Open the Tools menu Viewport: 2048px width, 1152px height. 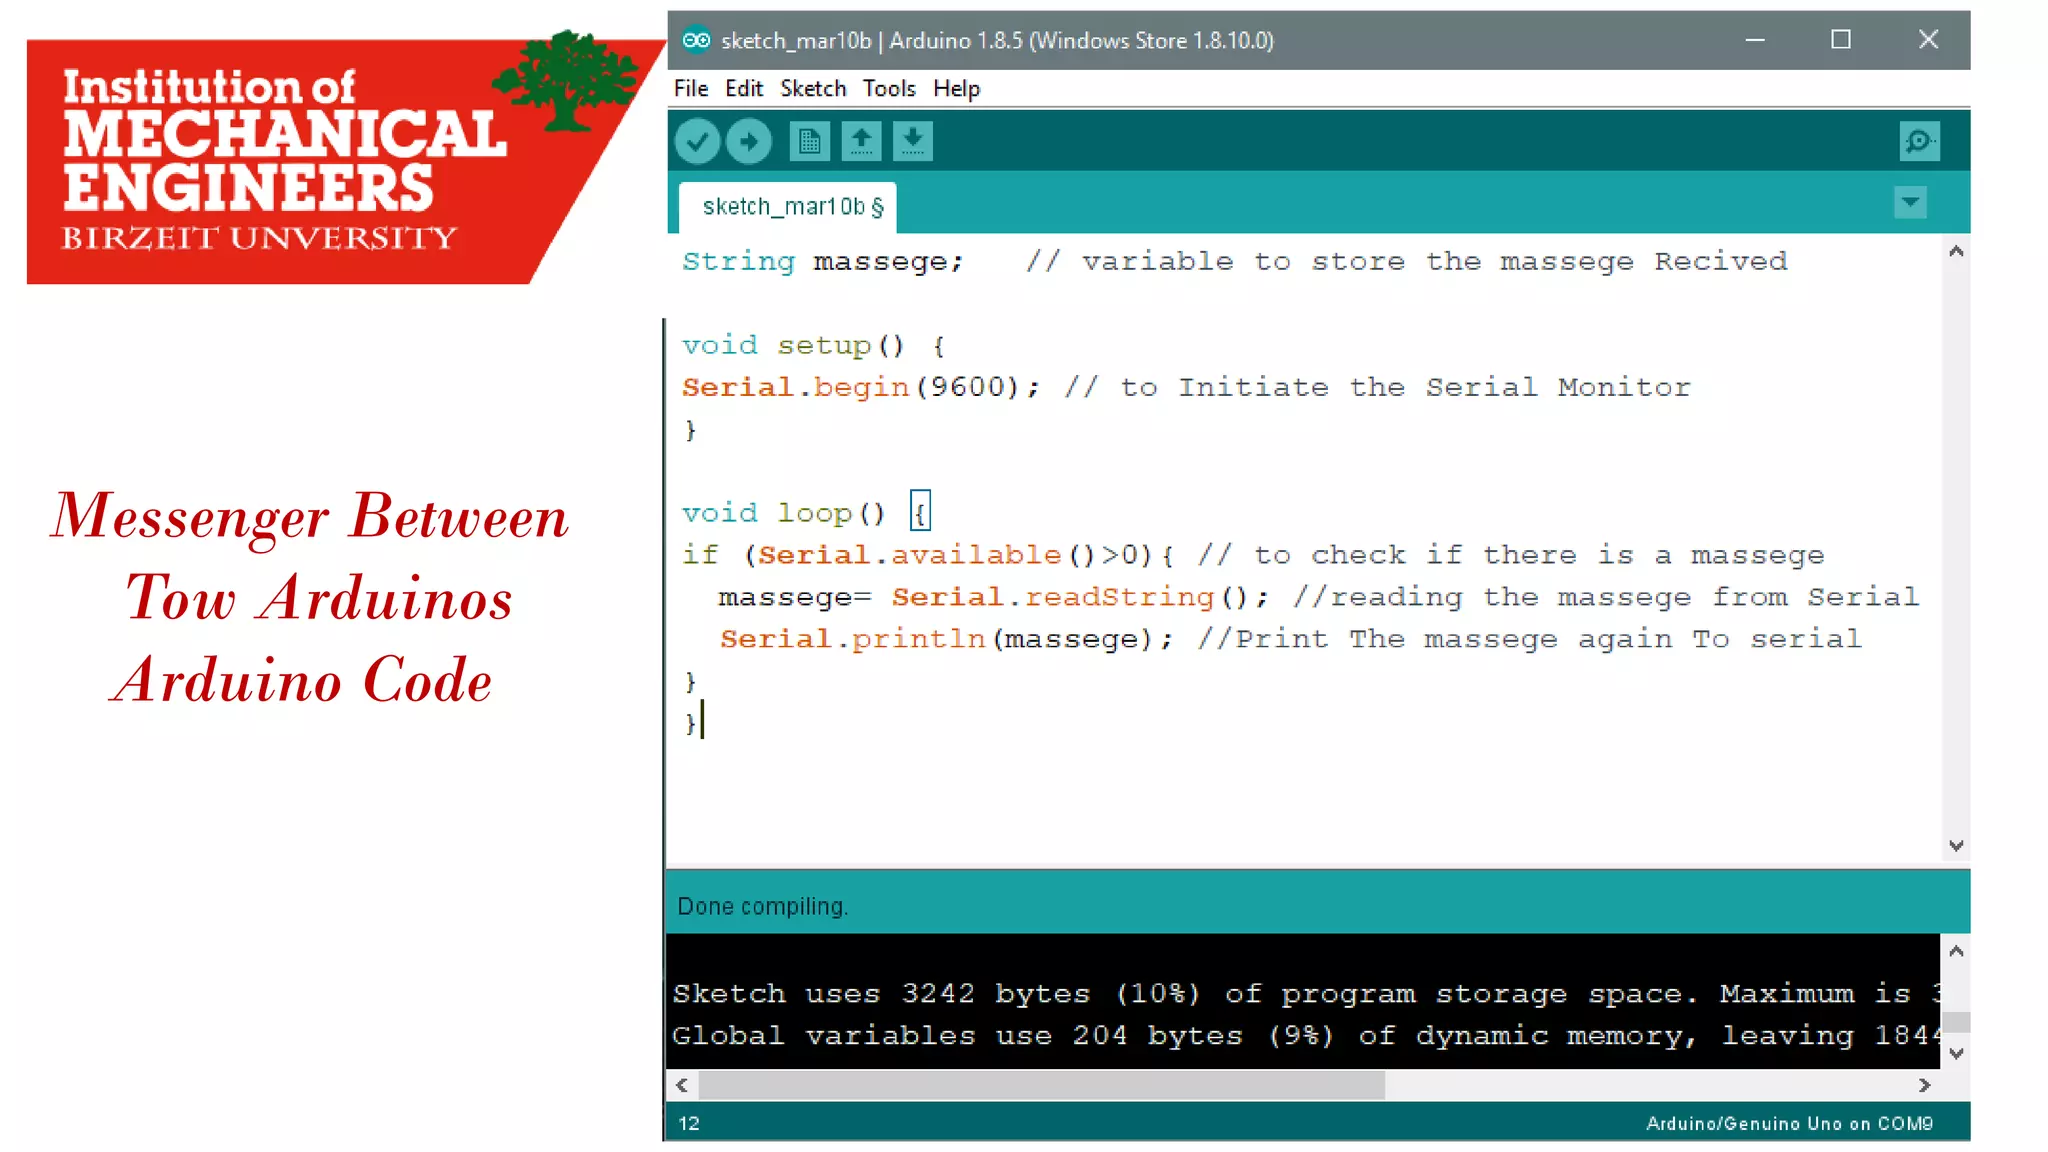point(889,89)
